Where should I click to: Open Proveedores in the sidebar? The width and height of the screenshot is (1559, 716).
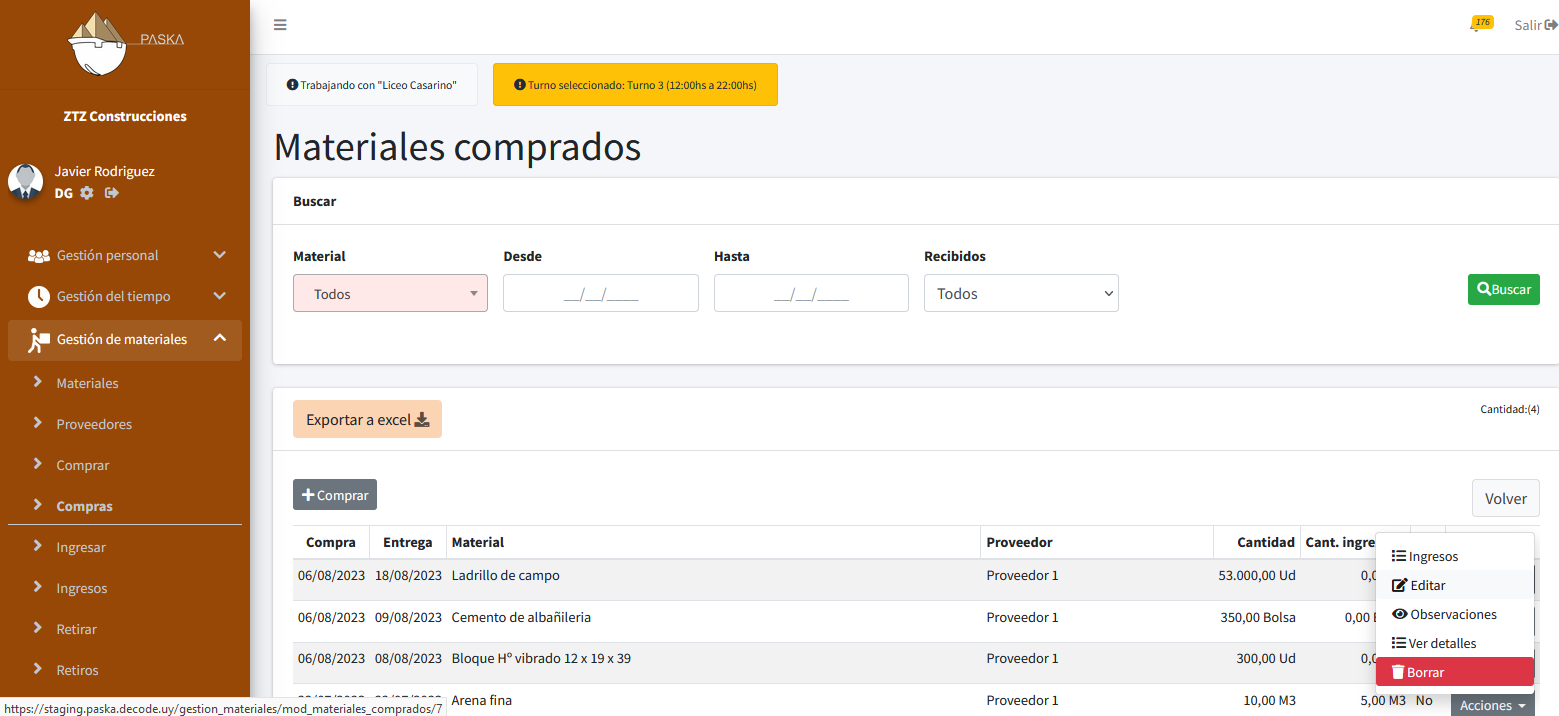point(94,424)
